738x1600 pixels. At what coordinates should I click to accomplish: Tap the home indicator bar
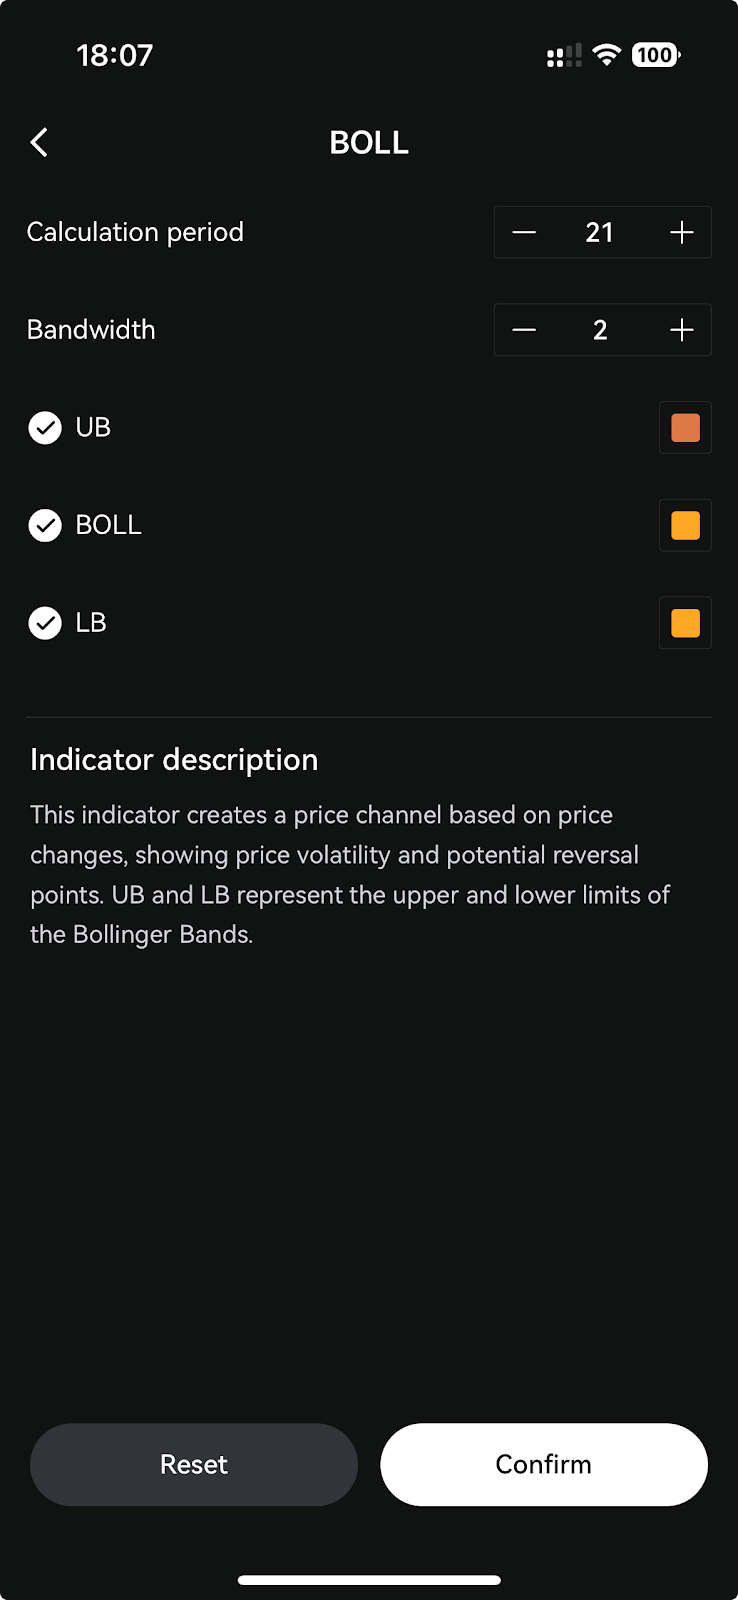(369, 1580)
